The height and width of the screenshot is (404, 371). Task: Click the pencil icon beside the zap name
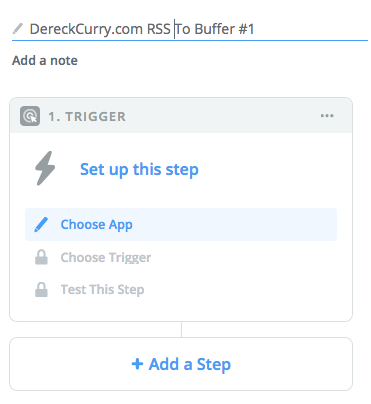[x=17, y=29]
